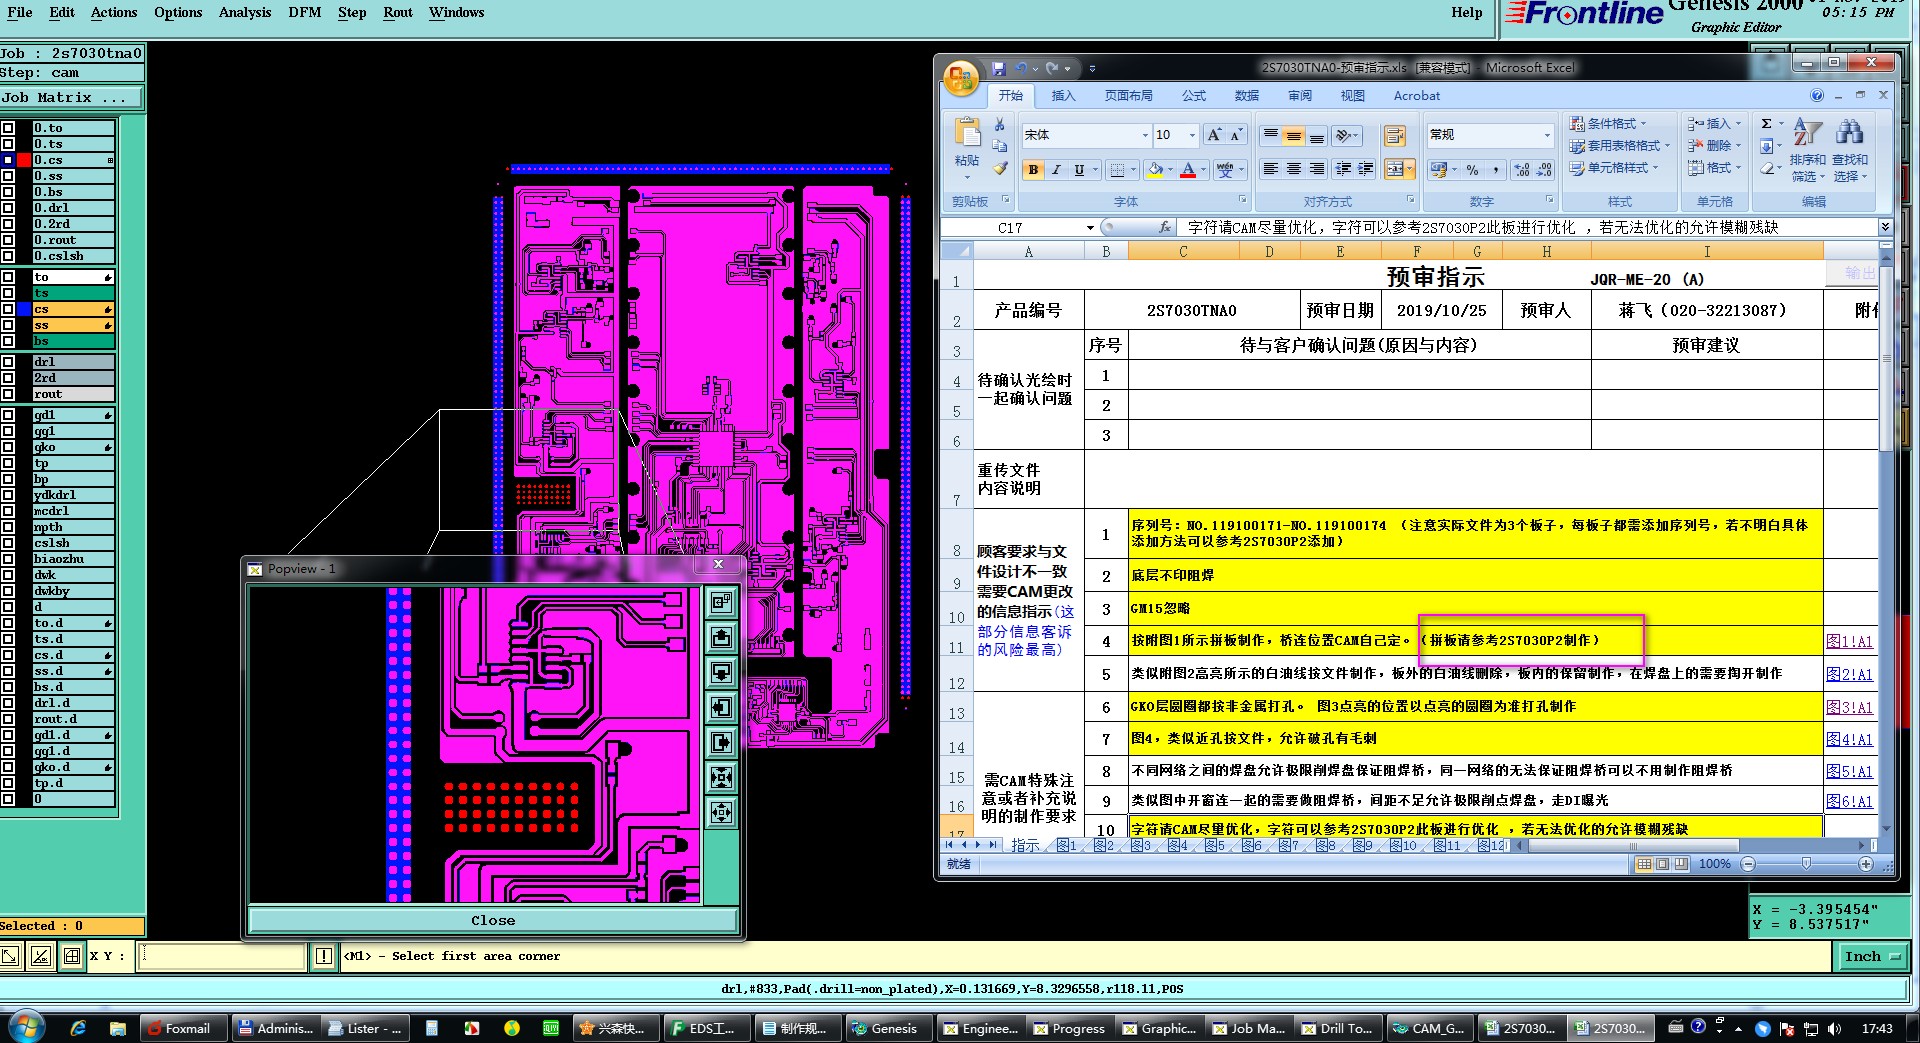Open the Genesis Actions menu
Image resolution: width=1920 pixels, height=1043 pixels.
click(x=113, y=12)
